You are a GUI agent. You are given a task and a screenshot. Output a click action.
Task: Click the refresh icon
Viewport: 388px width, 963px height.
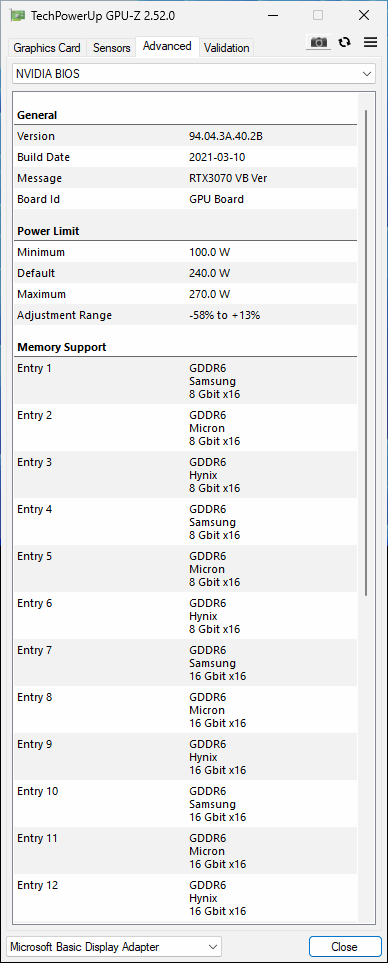point(345,42)
